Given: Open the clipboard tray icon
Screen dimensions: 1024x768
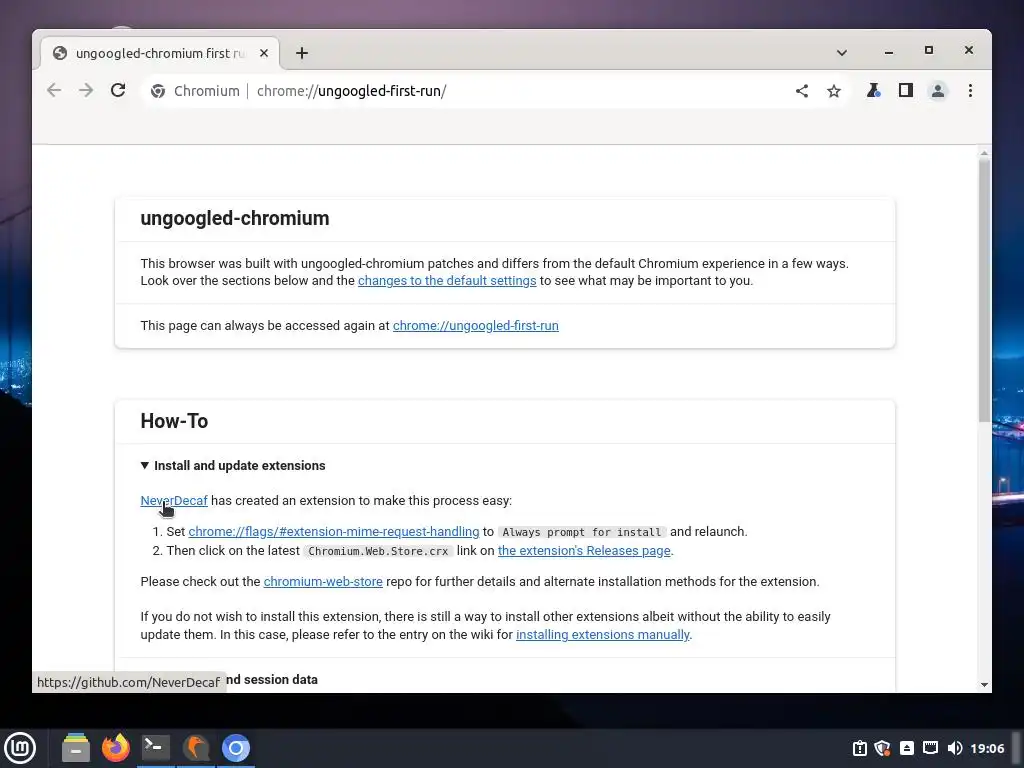Looking at the screenshot, I should (x=859, y=748).
